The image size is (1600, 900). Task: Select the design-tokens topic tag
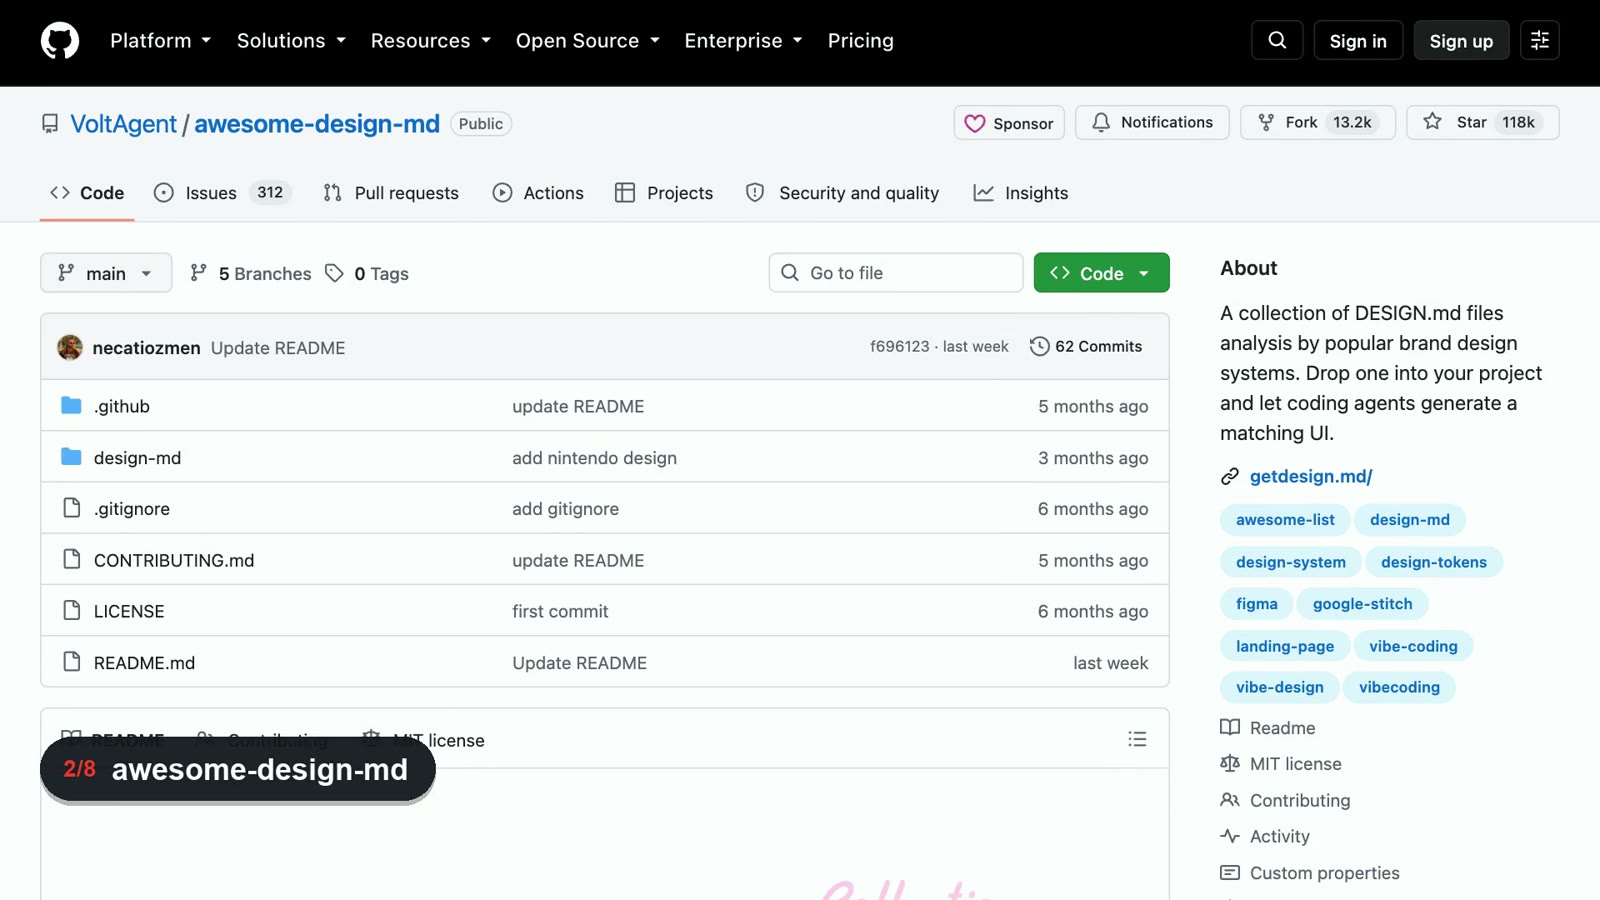pos(1434,562)
